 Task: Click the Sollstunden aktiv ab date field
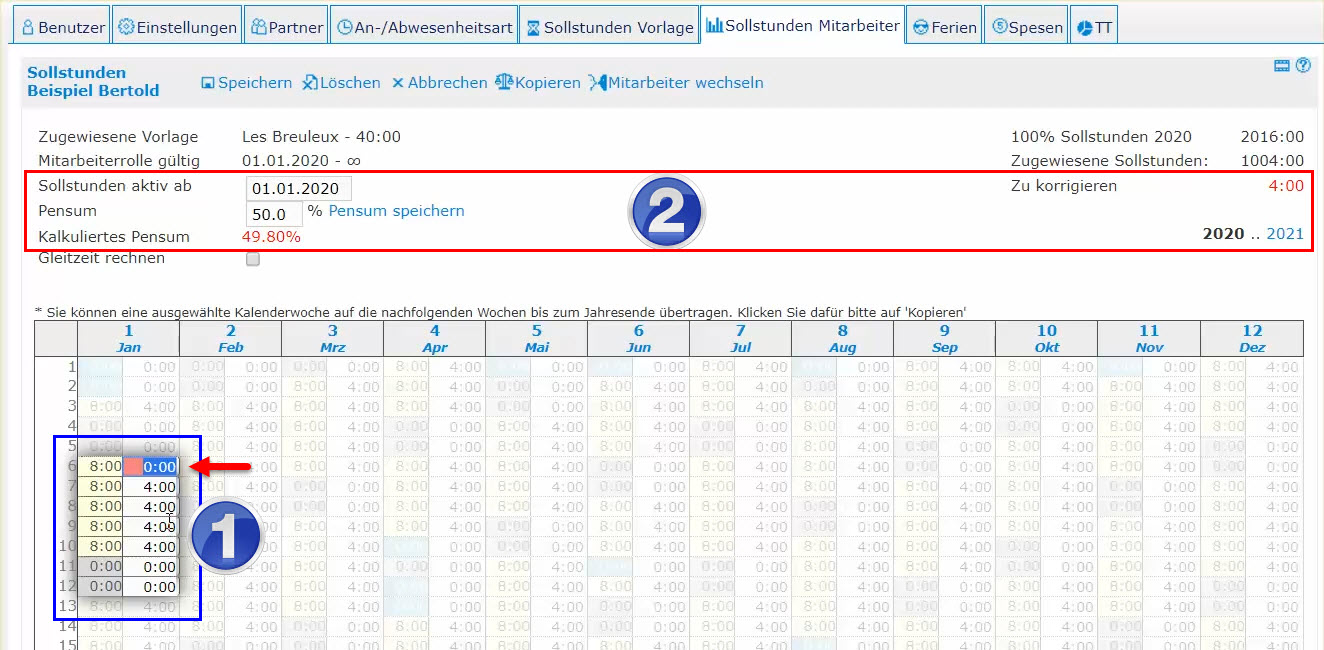pyautogui.click(x=298, y=188)
